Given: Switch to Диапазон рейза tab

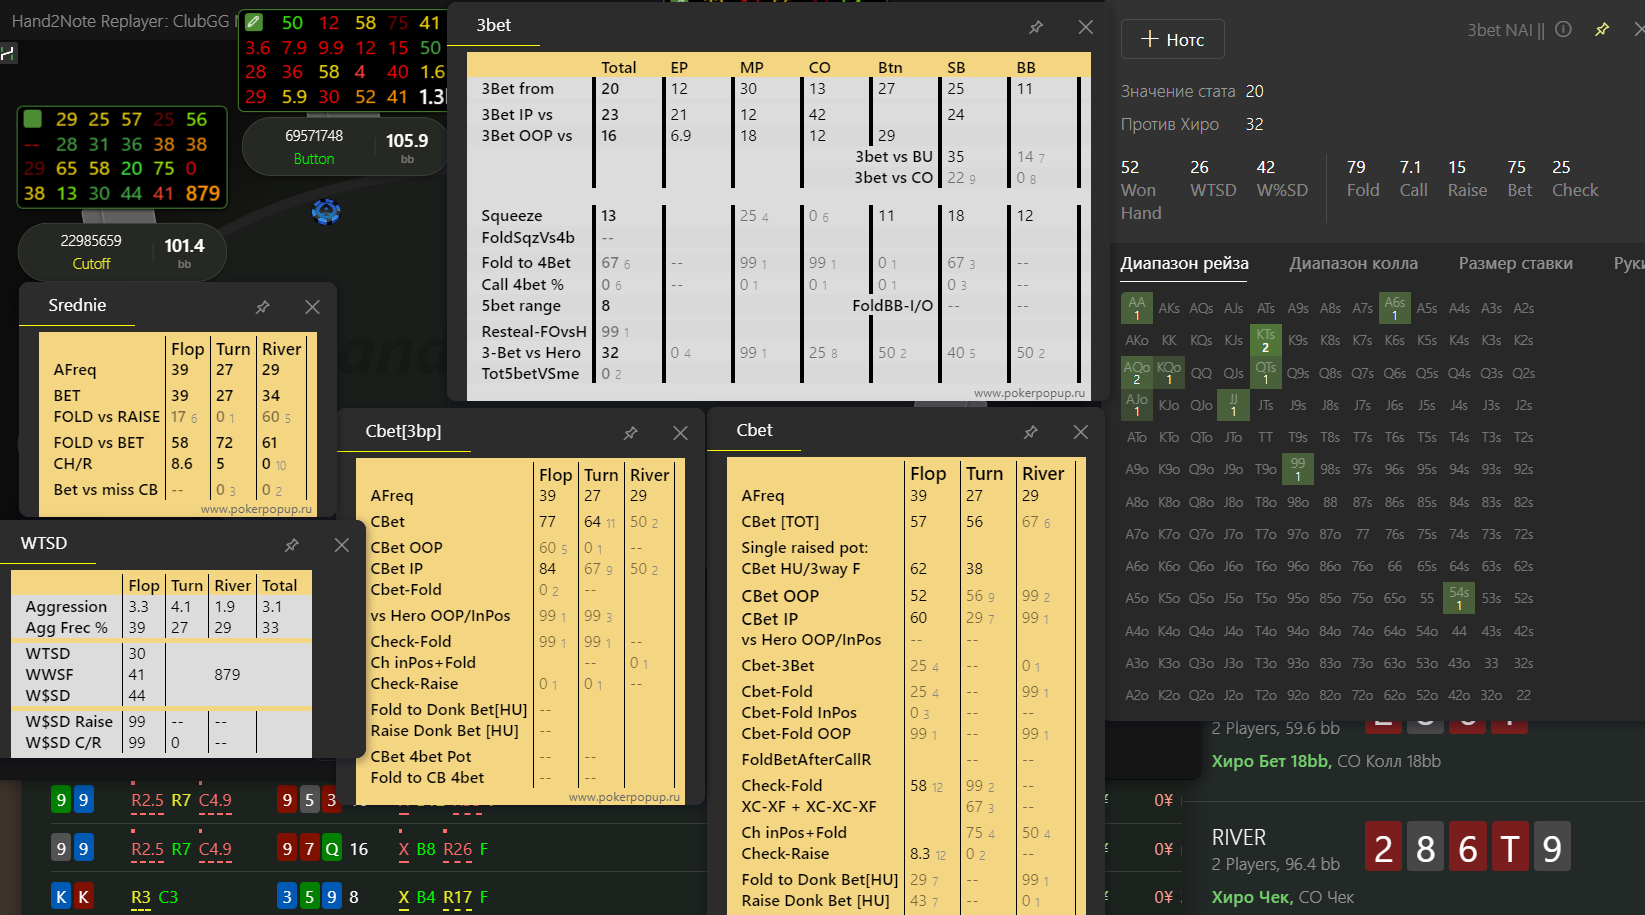Looking at the screenshot, I should (x=1184, y=263).
